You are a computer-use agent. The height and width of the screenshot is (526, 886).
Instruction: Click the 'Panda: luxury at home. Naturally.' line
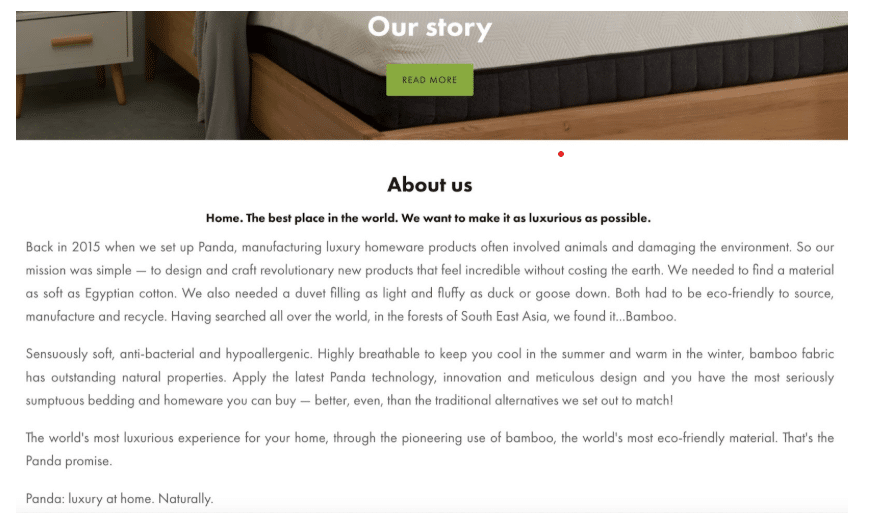[119, 498]
